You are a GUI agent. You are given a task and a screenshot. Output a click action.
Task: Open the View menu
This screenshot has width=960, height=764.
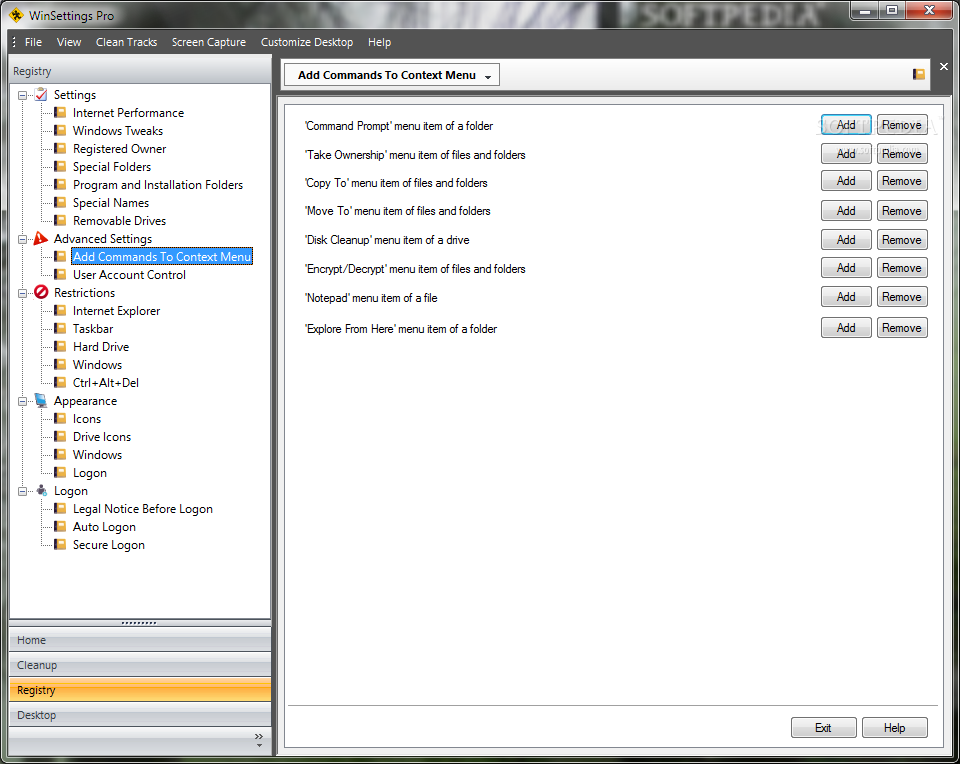[x=69, y=42]
